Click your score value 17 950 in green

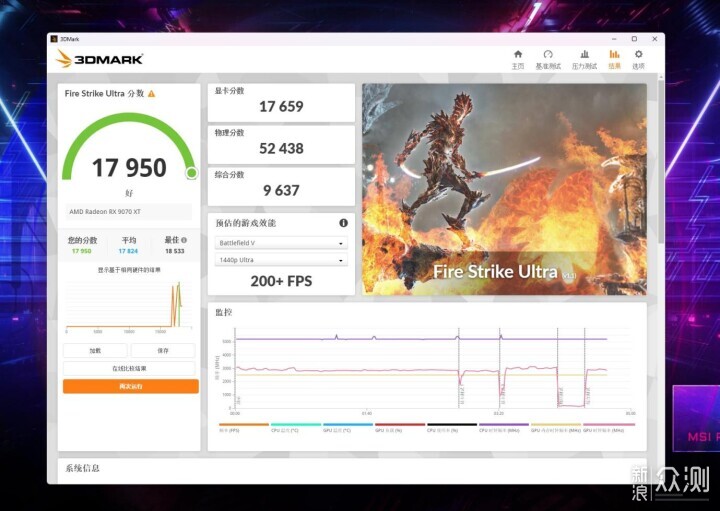click(82, 251)
